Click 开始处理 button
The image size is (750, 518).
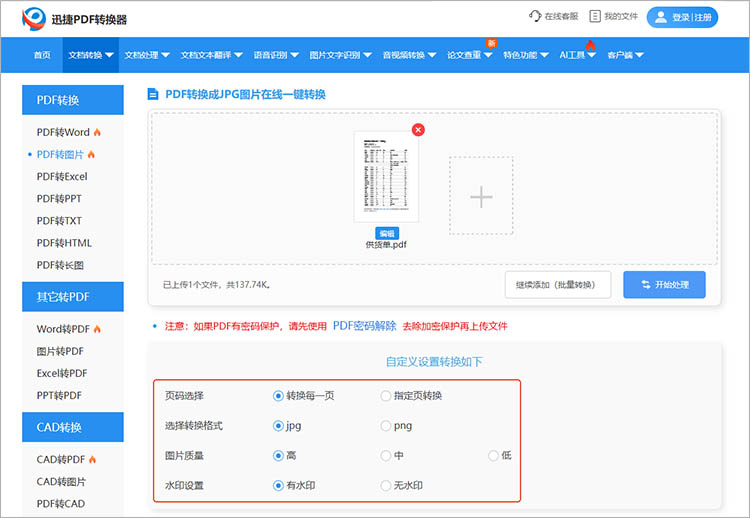[664, 285]
